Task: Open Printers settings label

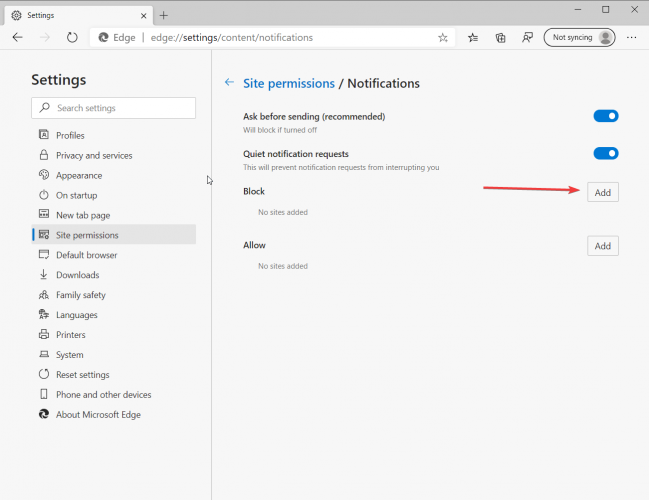Action: [x=71, y=335]
